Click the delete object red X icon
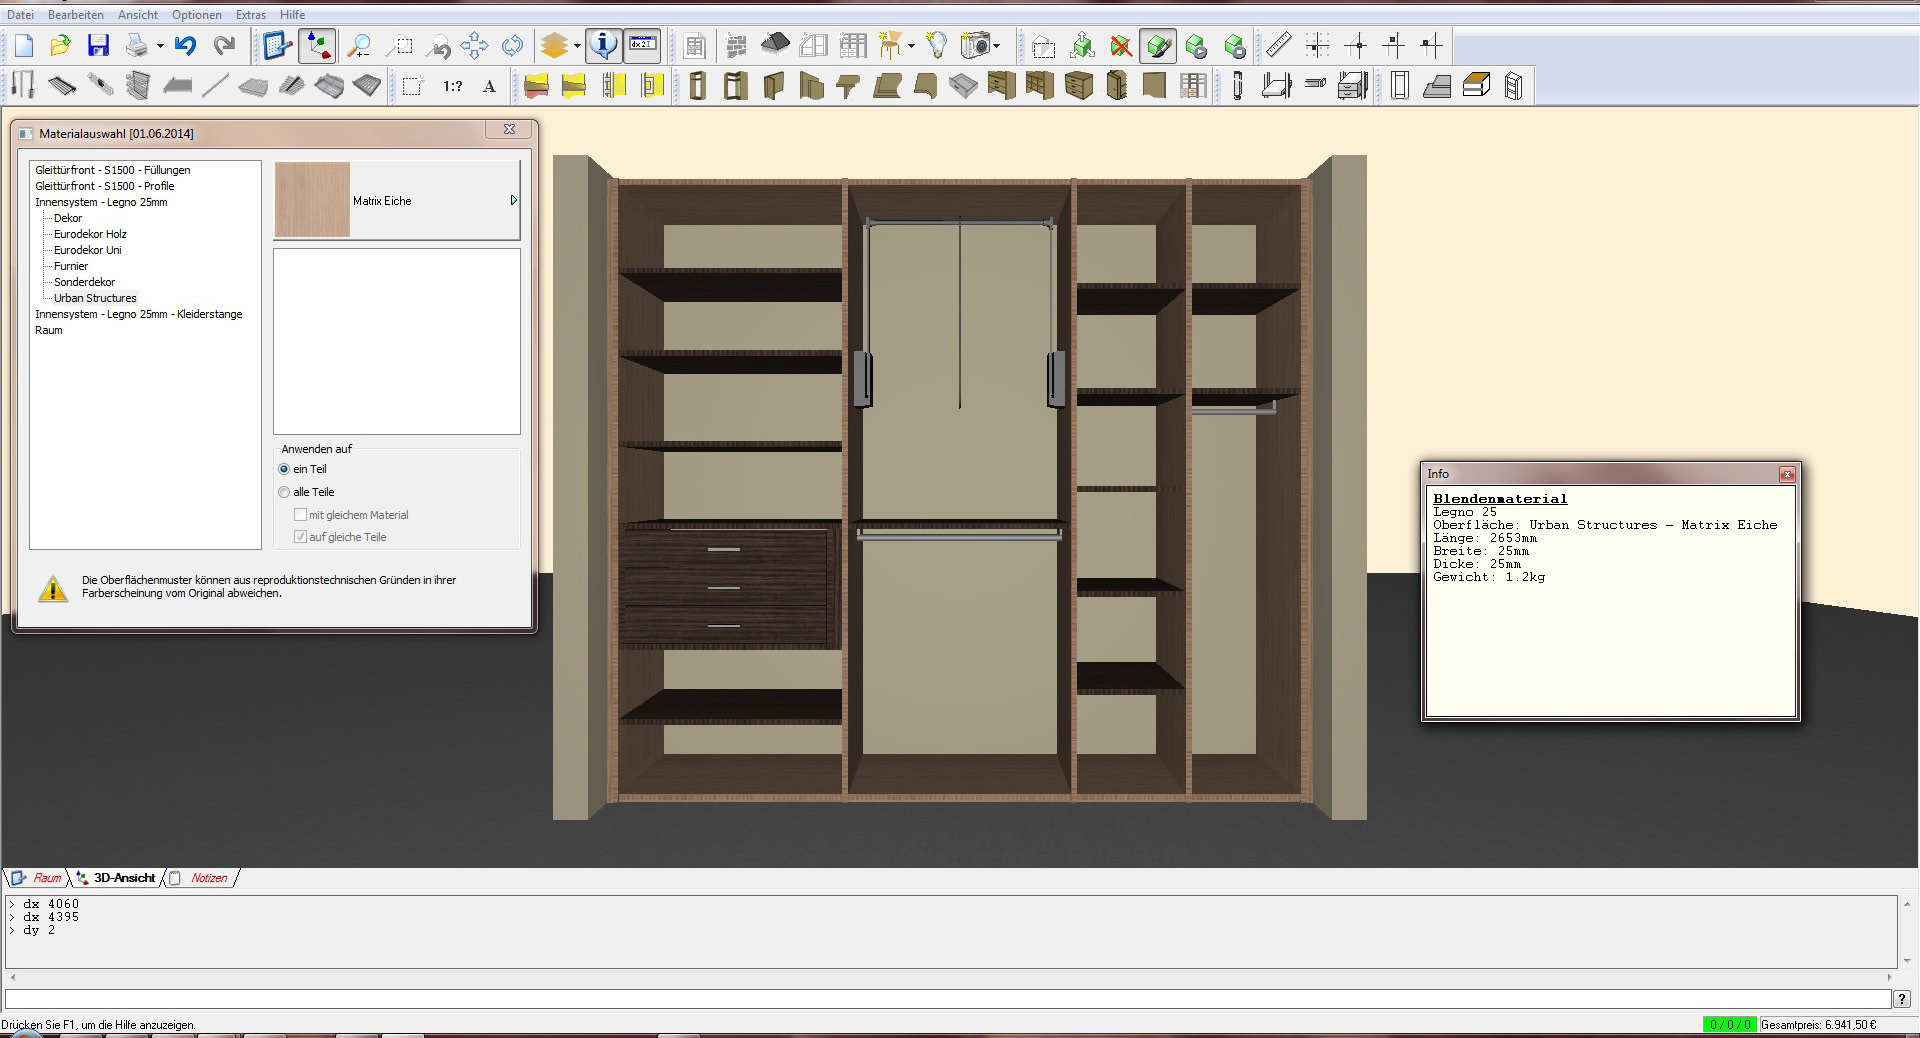 click(x=1121, y=46)
